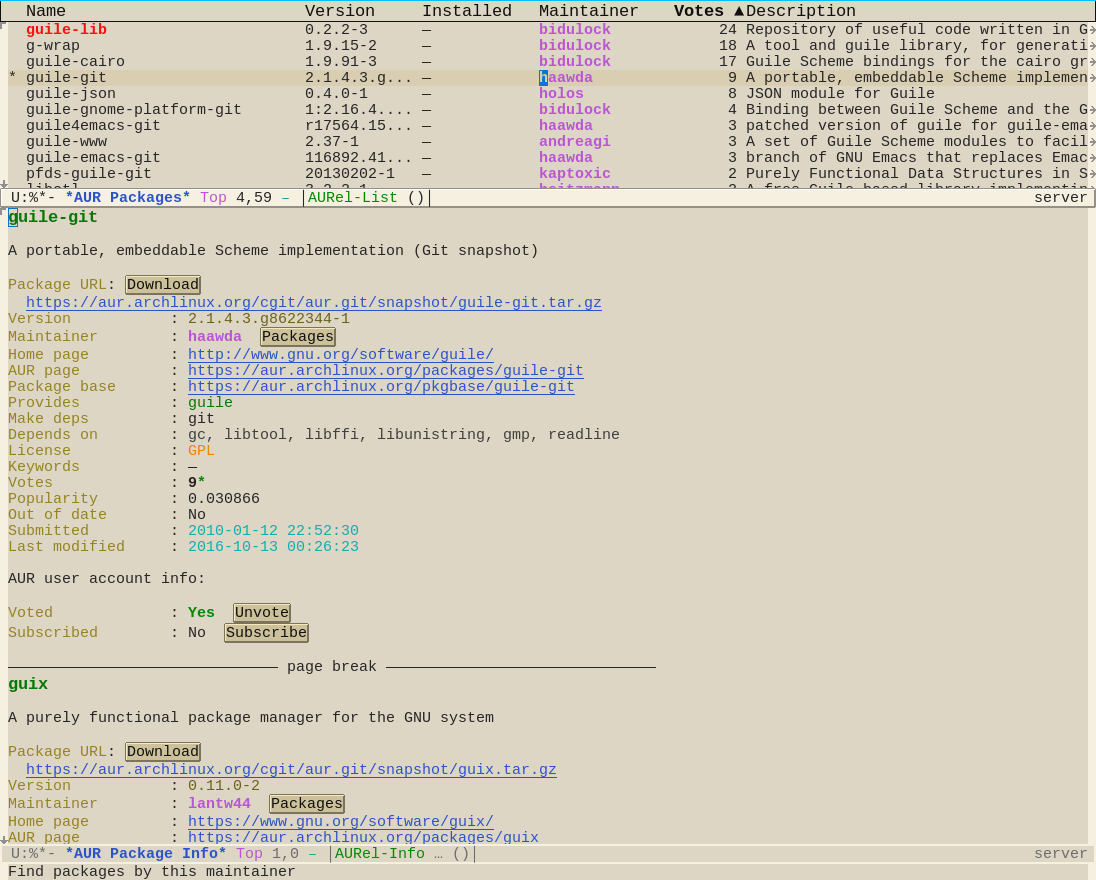This screenshot has width=1096, height=880.
Task: Open guix.tar.gz snapshot link
Action: coord(291,770)
